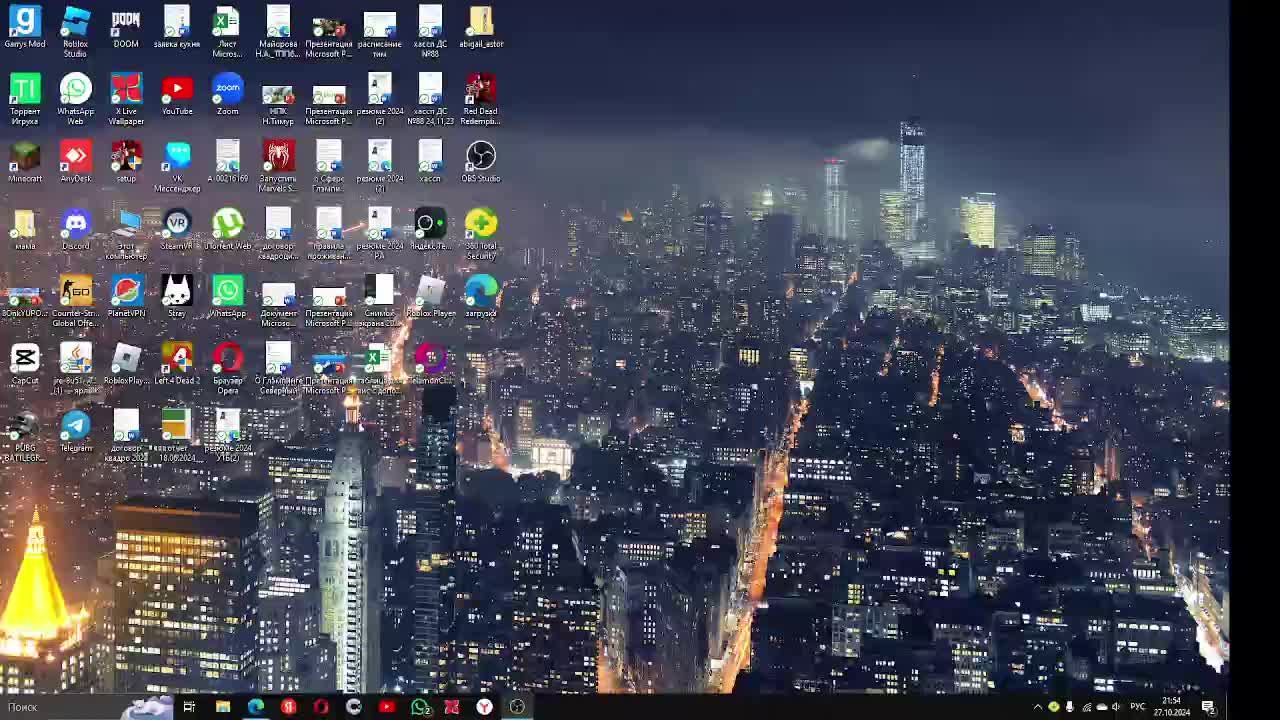Open the YouTube icon on the taskbar
This screenshot has width=1280, height=720.
pyautogui.click(x=387, y=707)
